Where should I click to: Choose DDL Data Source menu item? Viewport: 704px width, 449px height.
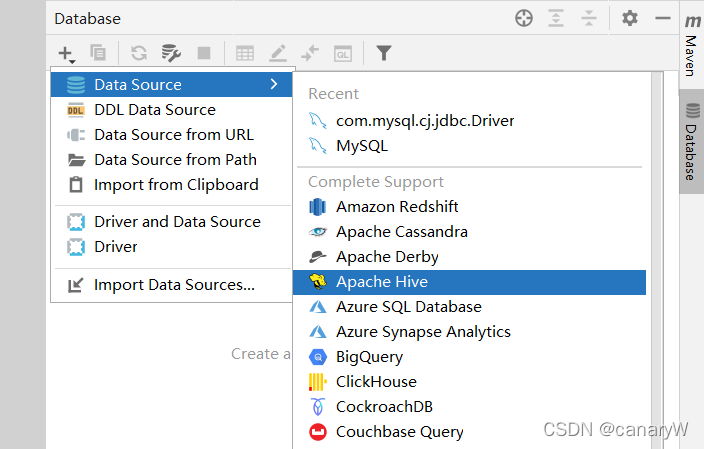[x=172, y=110]
